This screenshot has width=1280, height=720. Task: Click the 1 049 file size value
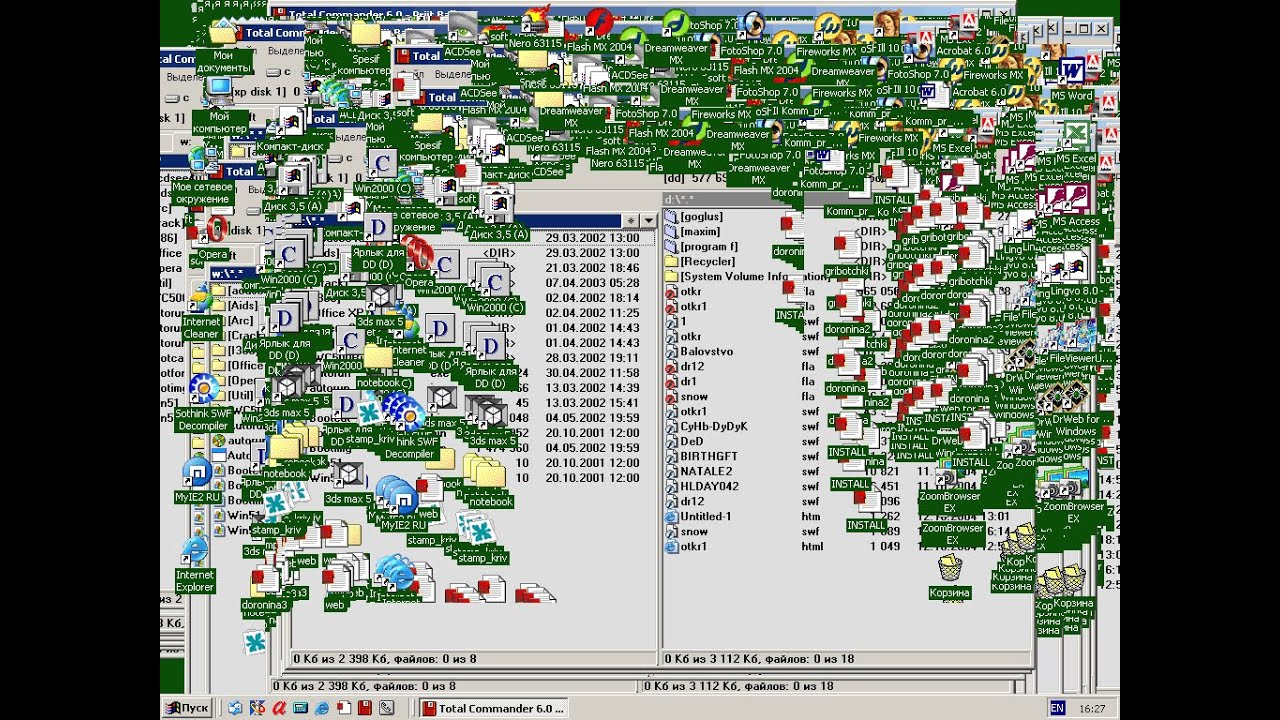(883, 547)
